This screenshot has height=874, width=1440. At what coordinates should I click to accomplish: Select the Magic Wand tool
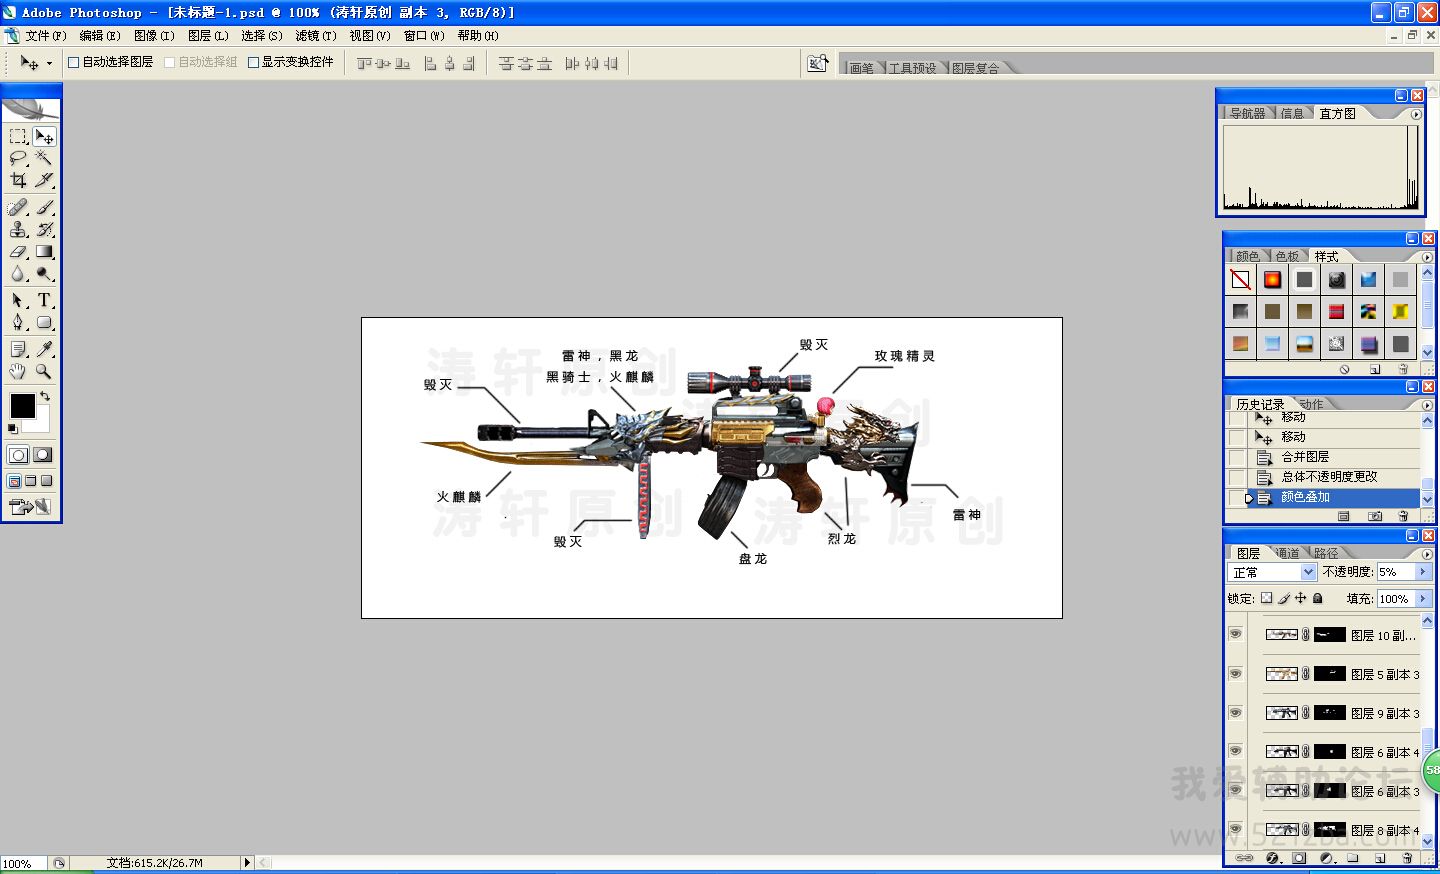pos(44,158)
